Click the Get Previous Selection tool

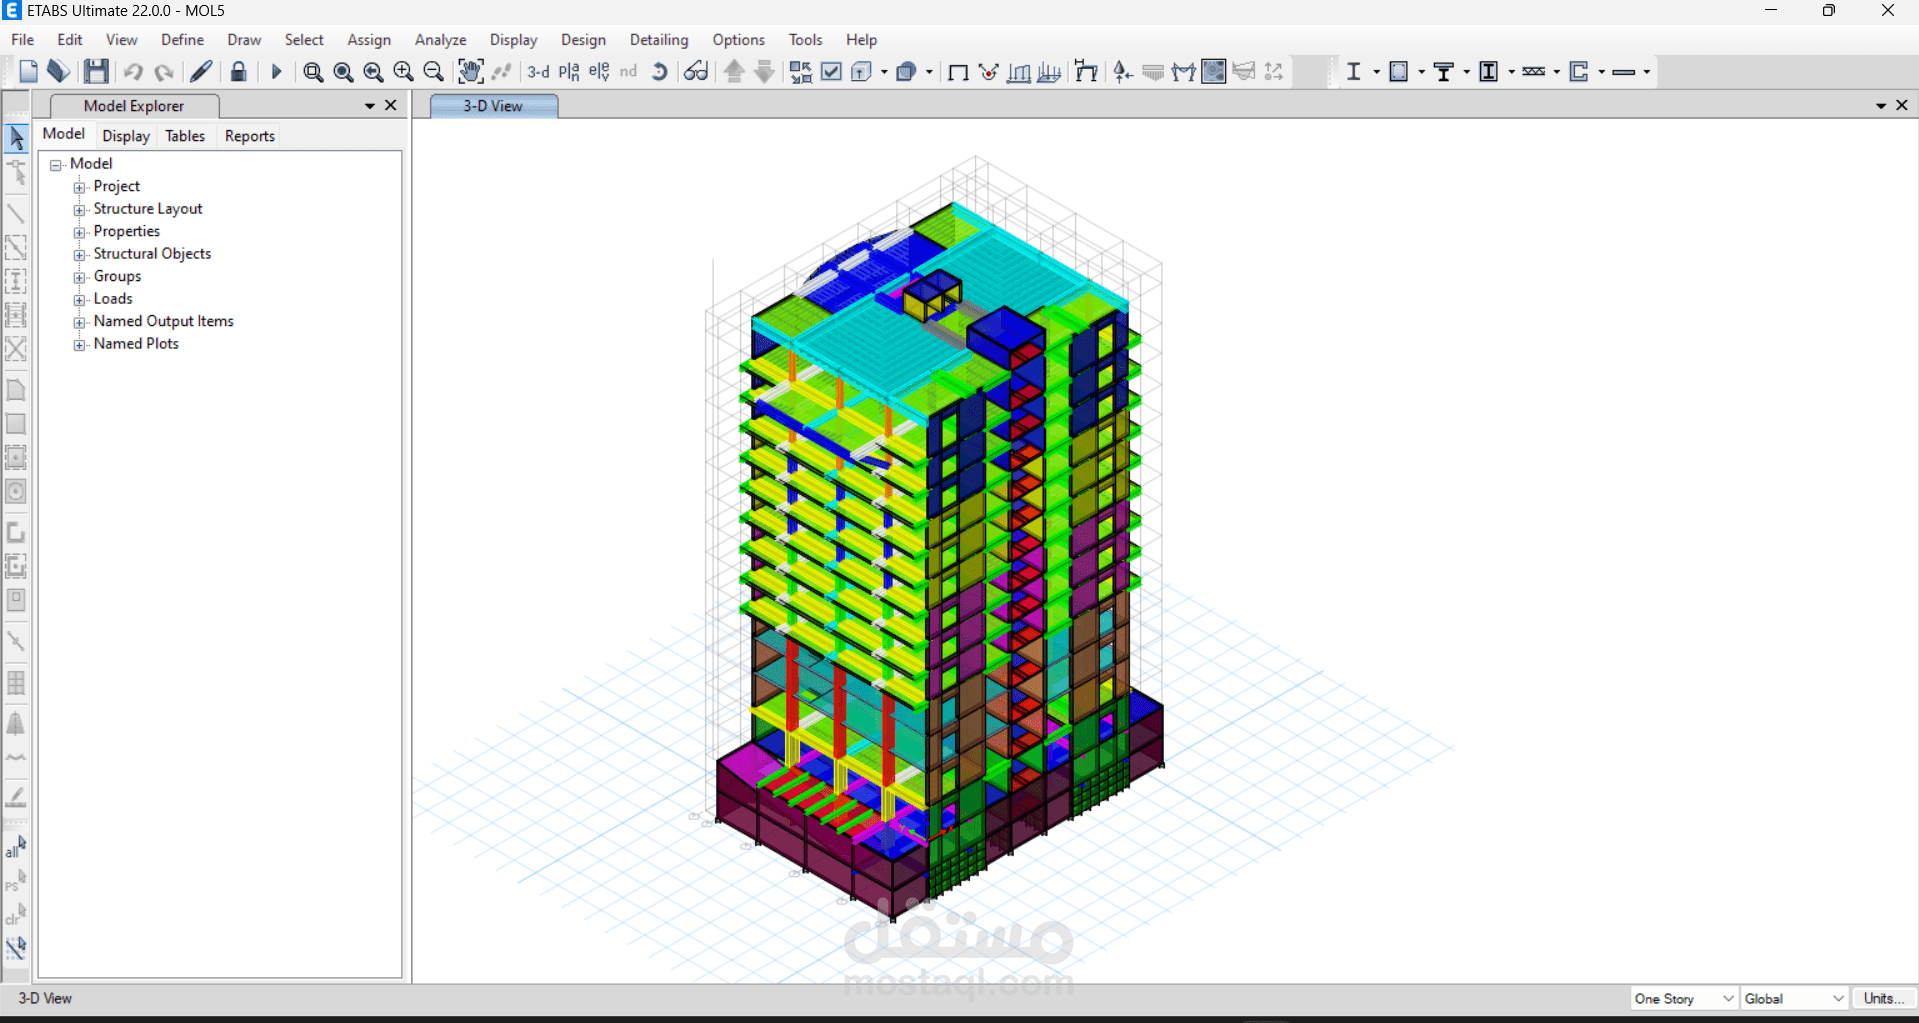click(16, 881)
